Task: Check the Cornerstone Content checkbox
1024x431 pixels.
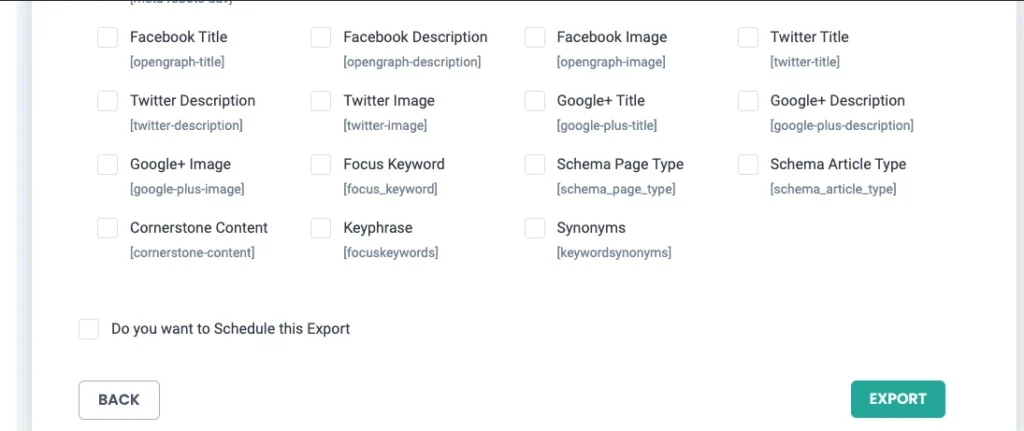Action: 108,228
